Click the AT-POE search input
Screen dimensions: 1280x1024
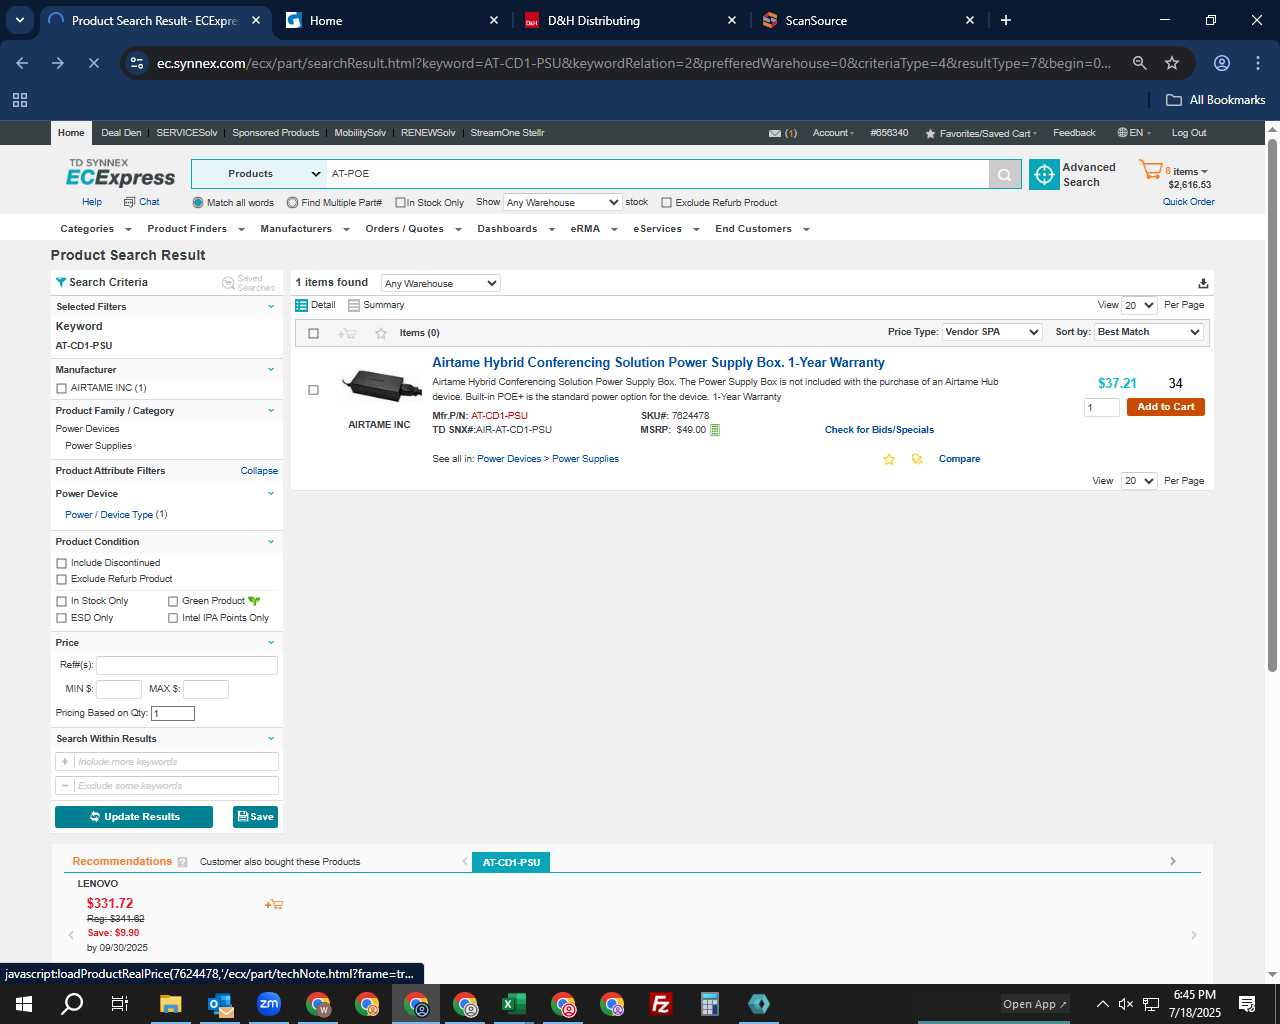(x=657, y=174)
